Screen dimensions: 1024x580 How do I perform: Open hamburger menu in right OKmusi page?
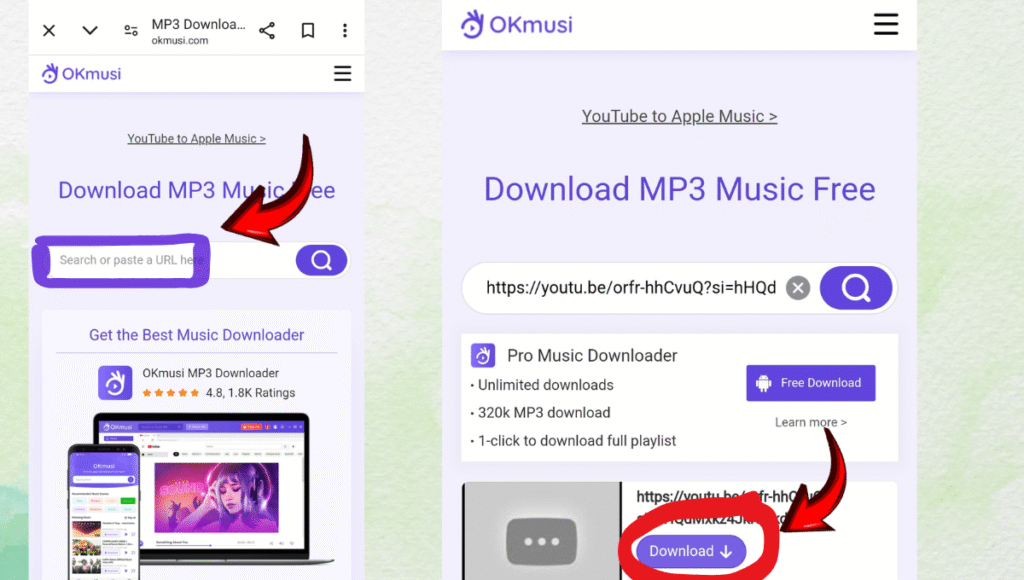886,24
